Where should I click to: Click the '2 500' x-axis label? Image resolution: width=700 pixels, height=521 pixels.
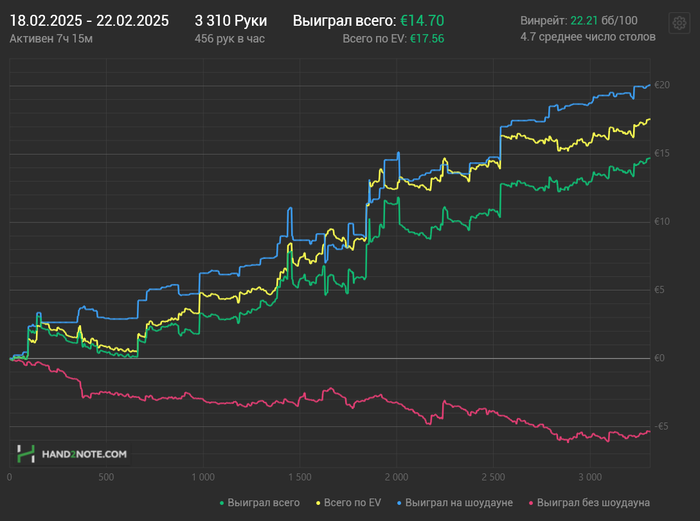[493, 477]
